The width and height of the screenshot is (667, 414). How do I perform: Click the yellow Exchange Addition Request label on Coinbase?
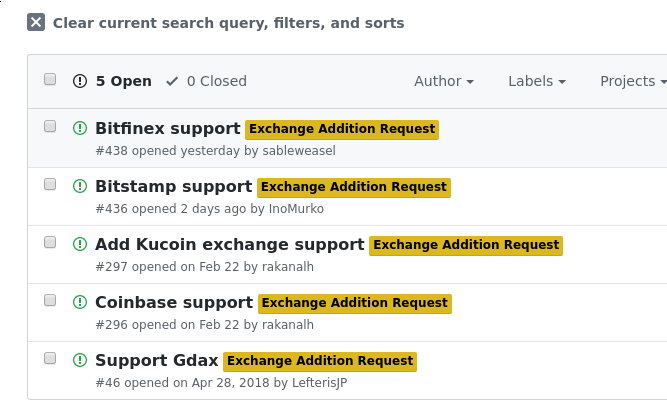pos(355,303)
